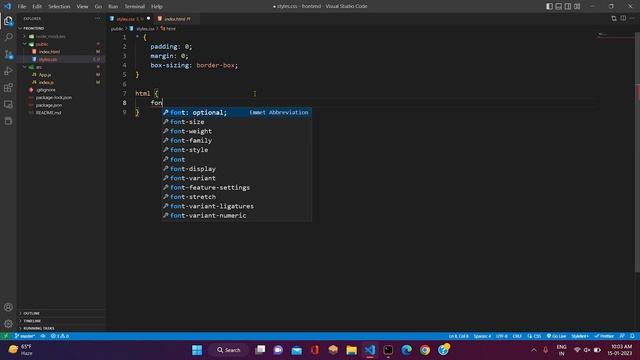Click Stylelint+ status item
640x360 pixels.
580,336
